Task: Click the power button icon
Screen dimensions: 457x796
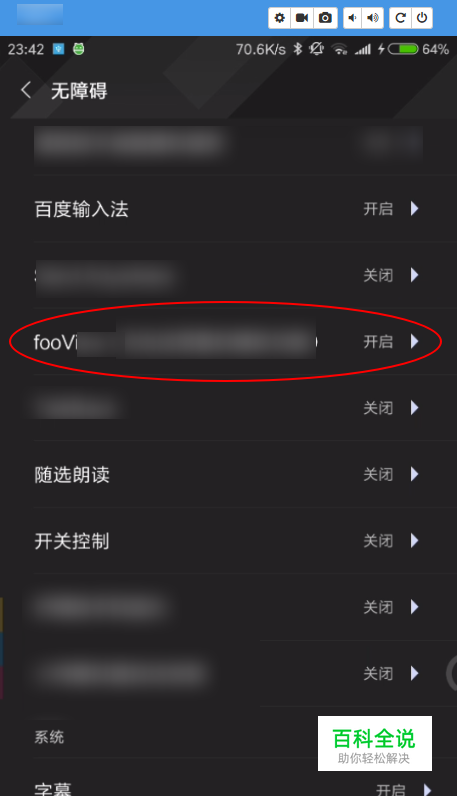Action: point(422,18)
